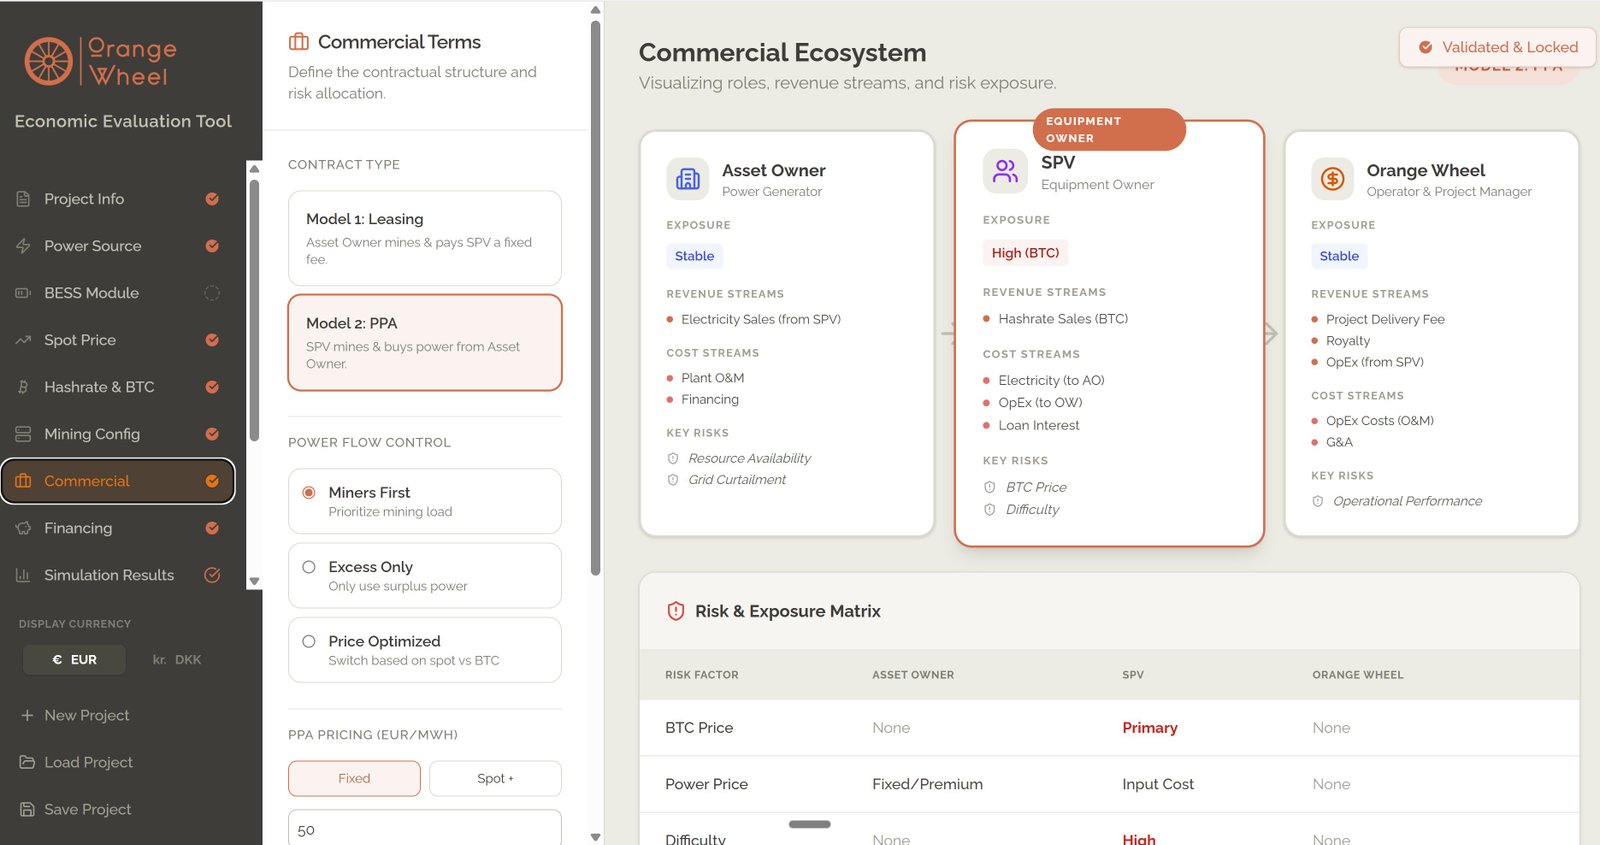
Task: Choose Model 2: PPA contract type
Action: click(x=425, y=342)
